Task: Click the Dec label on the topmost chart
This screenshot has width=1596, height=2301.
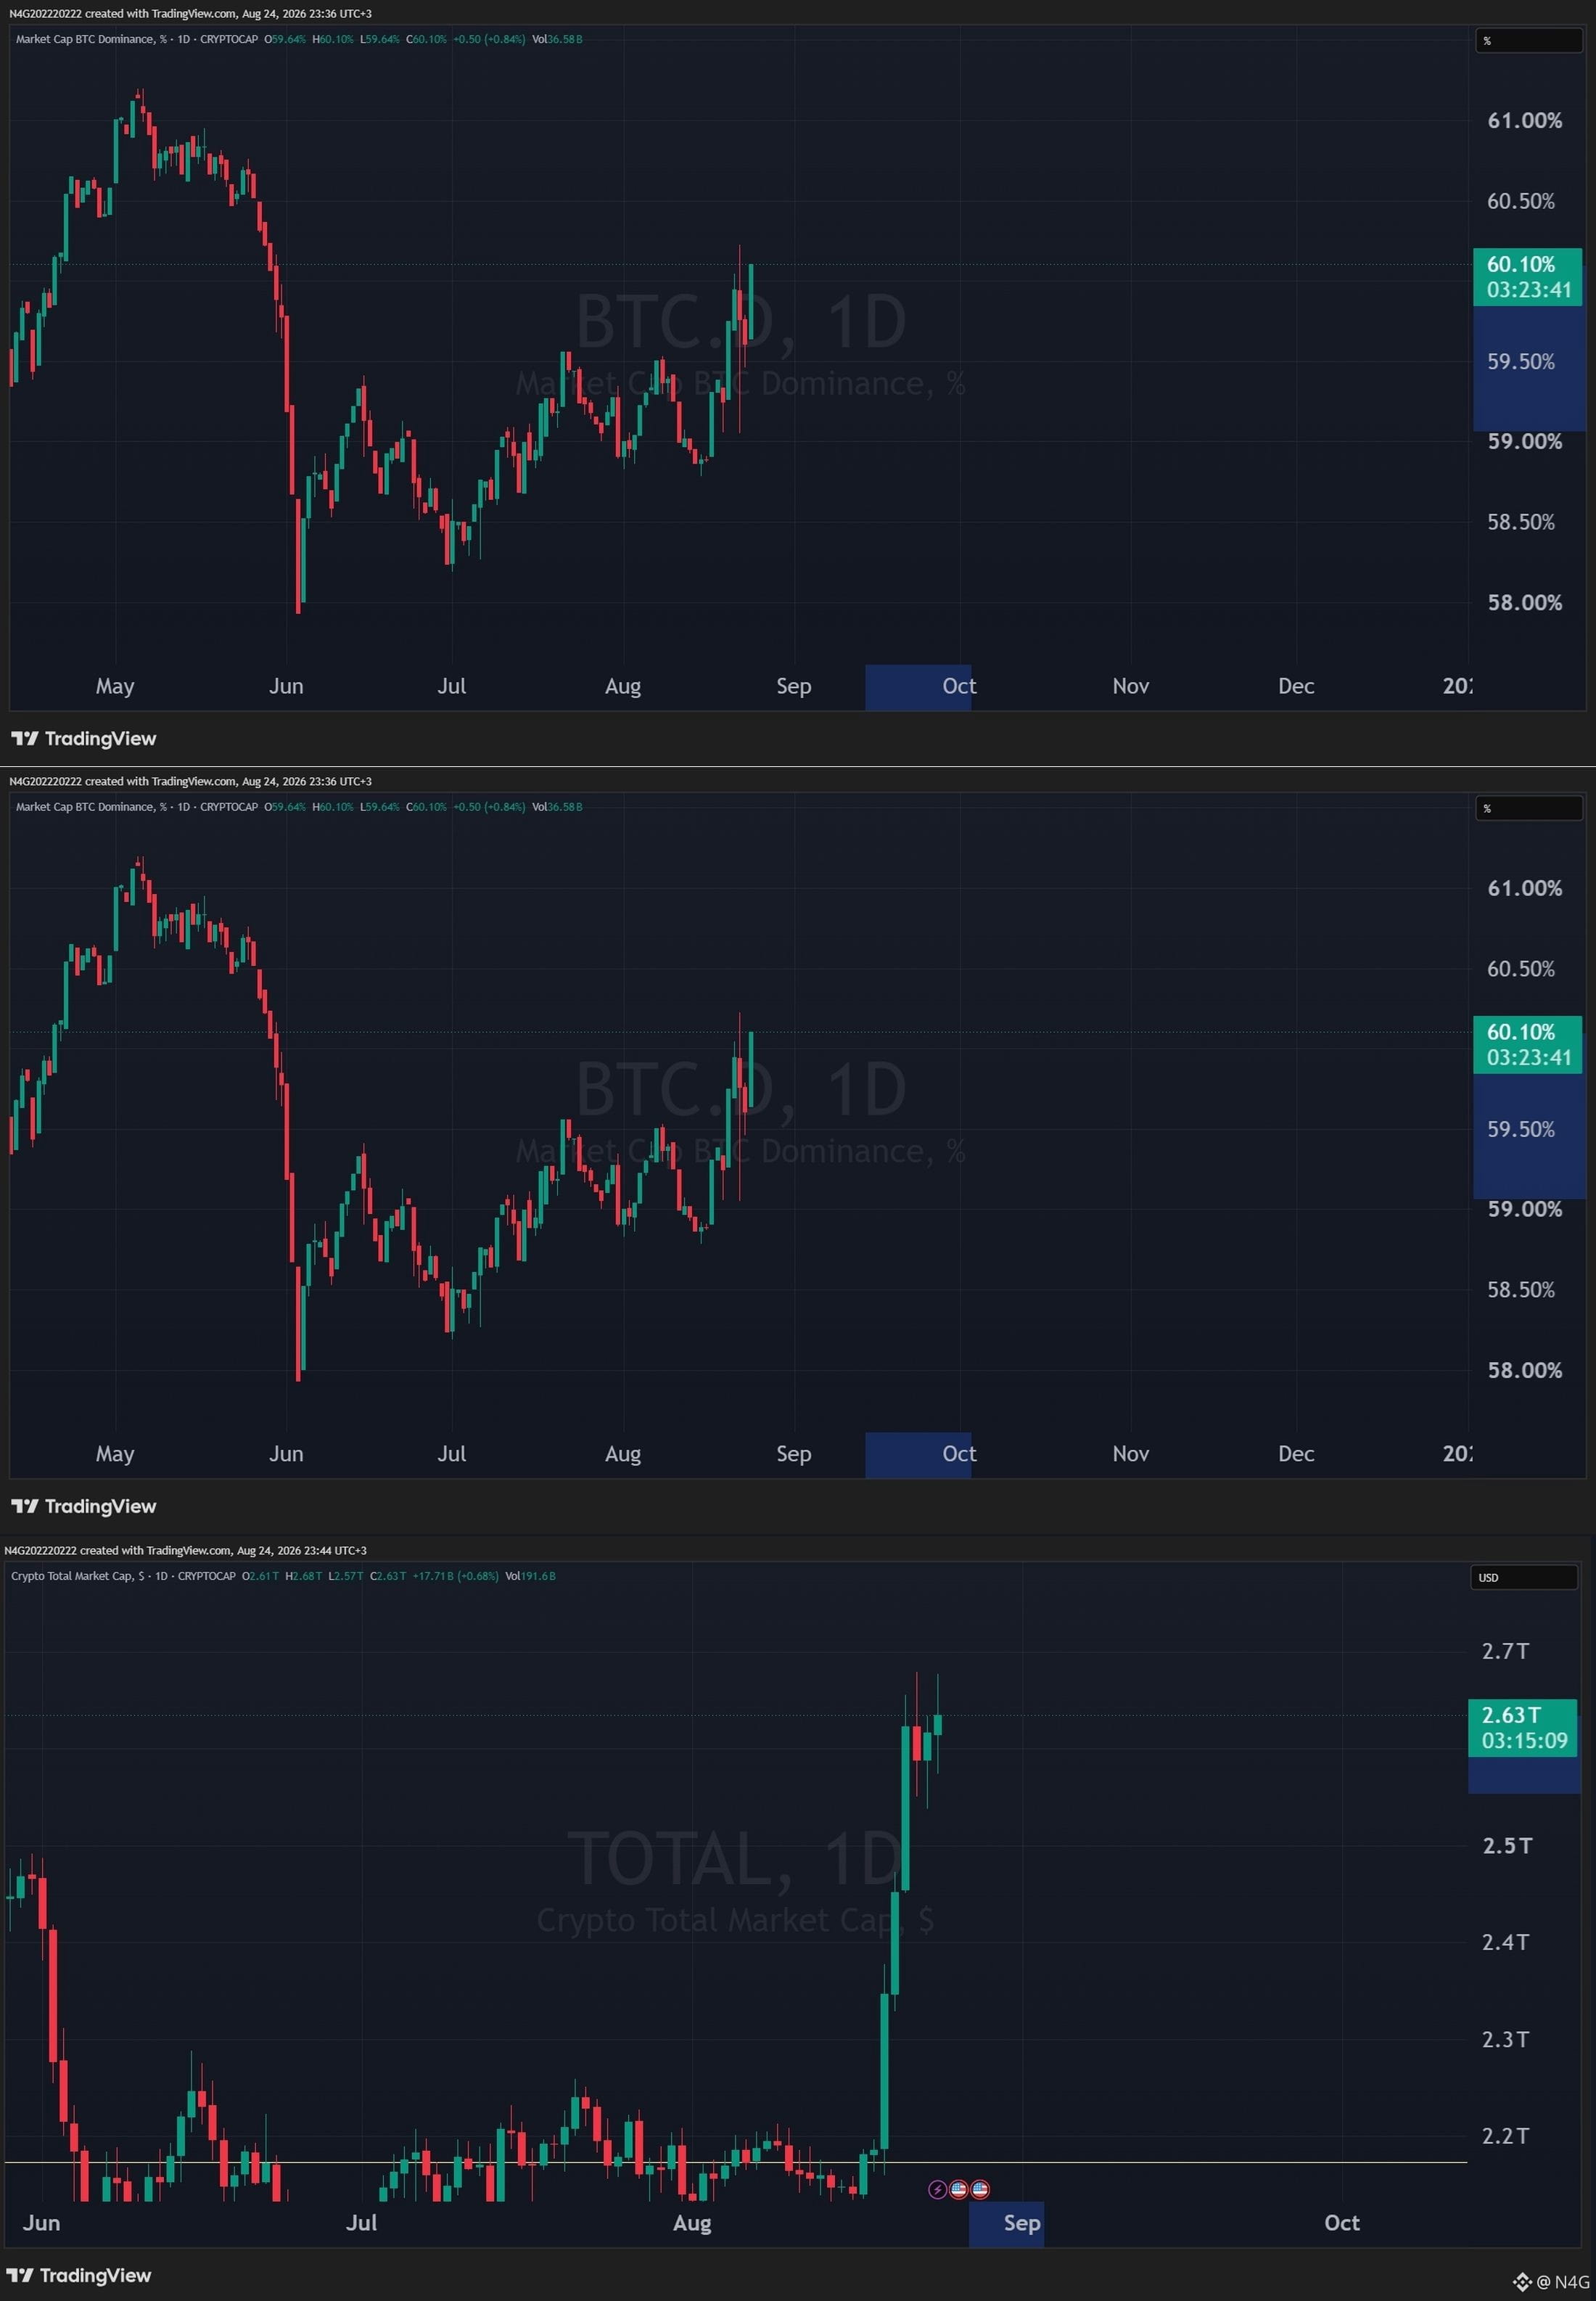Action: (x=1296, y=686)
